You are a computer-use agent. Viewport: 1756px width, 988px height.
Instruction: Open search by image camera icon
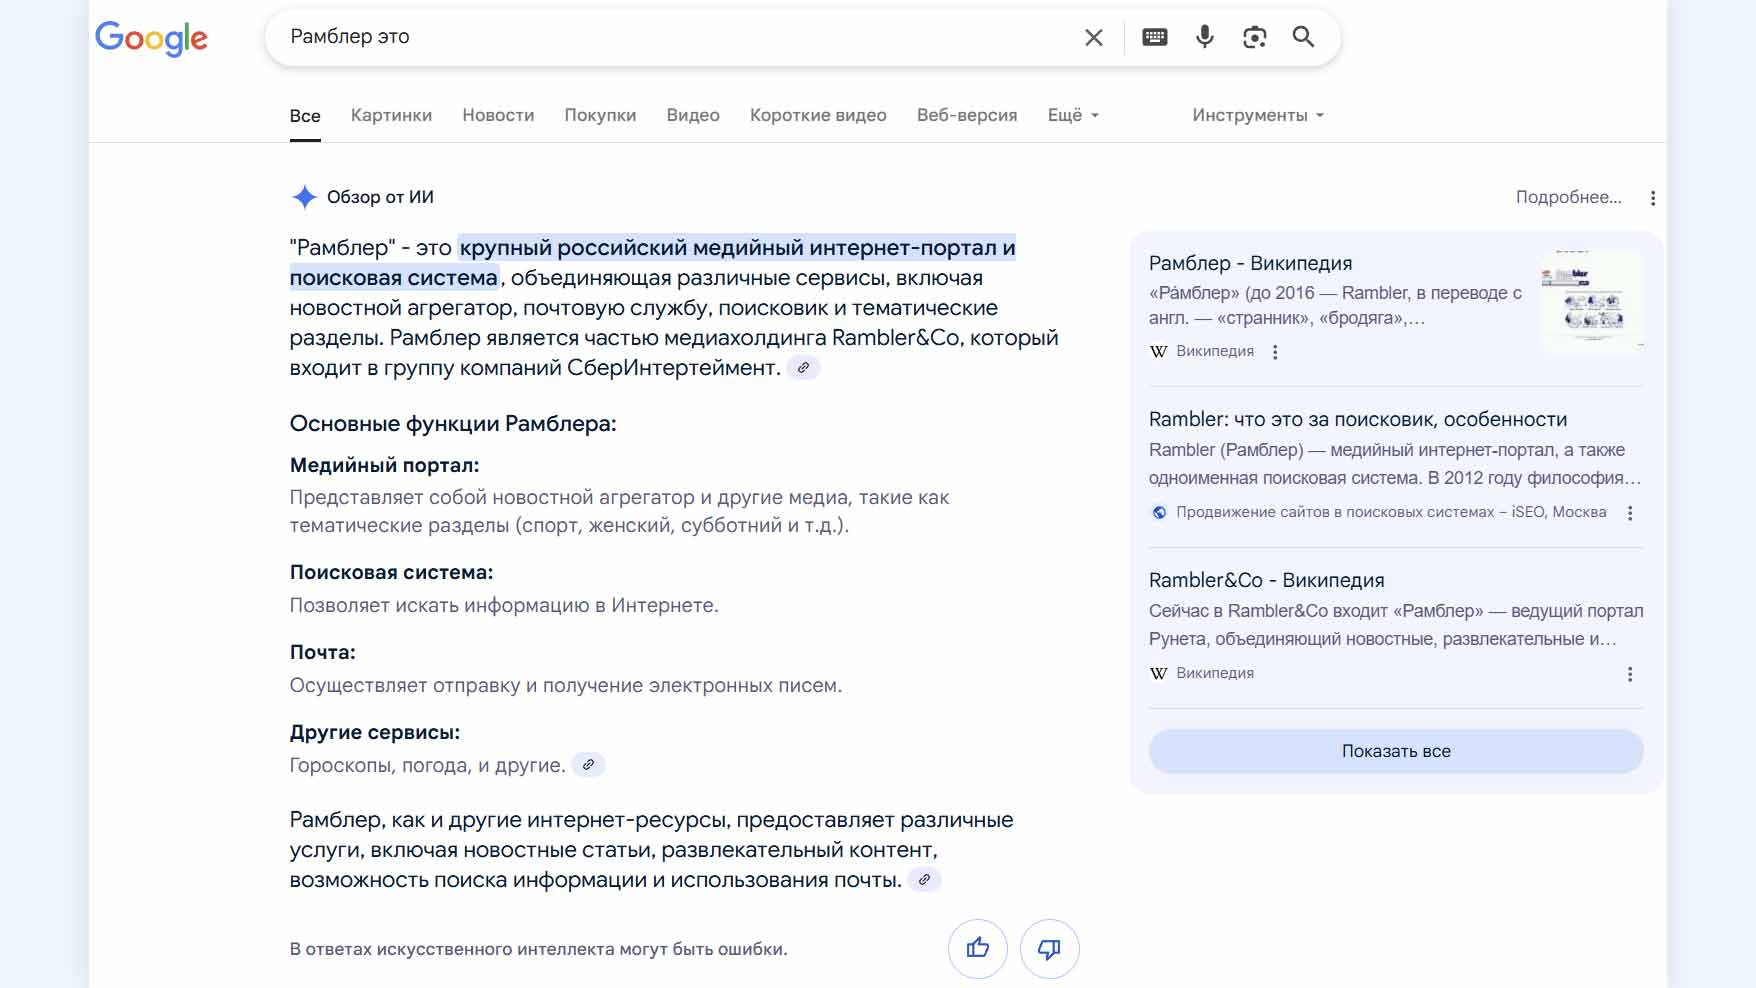point(1254,37)
